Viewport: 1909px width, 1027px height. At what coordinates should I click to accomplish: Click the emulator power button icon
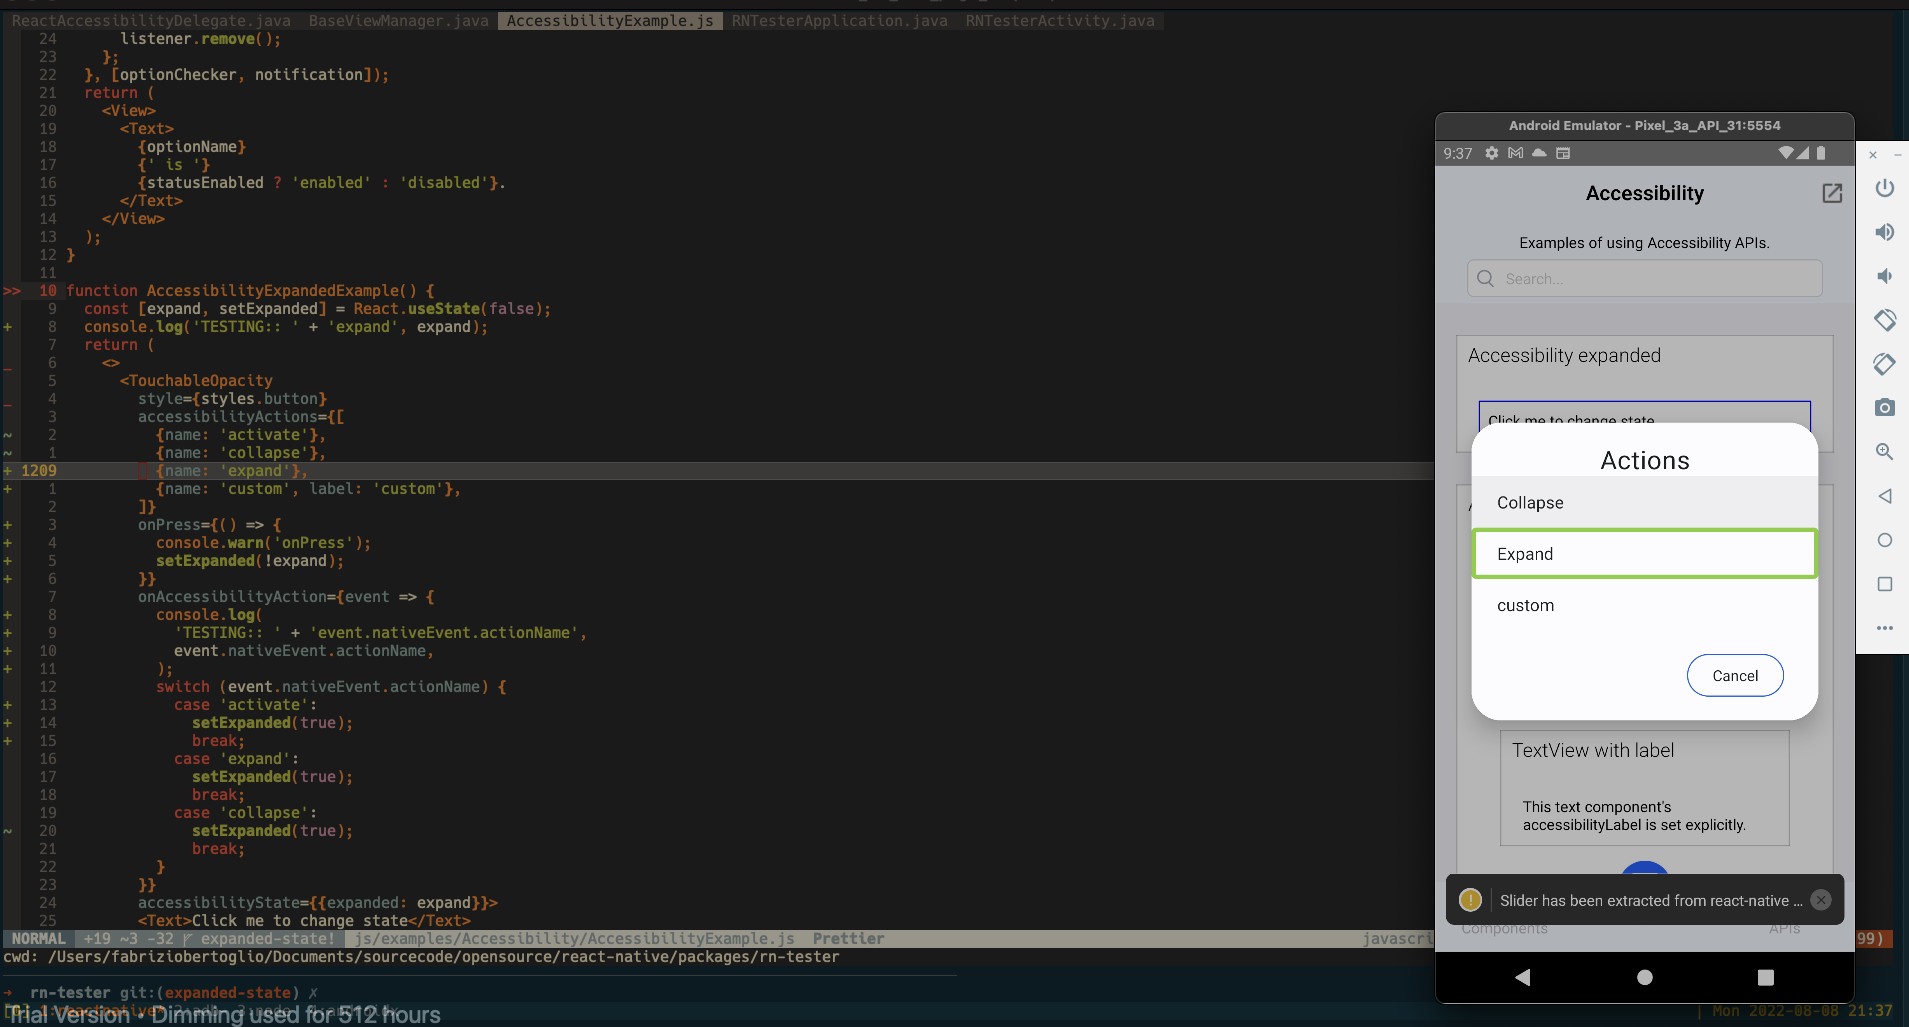tap(1884, 188)
